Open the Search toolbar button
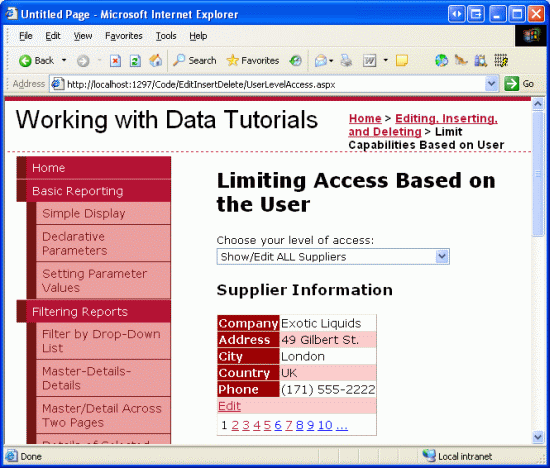550x468 pixels. (x=195, y=61)
